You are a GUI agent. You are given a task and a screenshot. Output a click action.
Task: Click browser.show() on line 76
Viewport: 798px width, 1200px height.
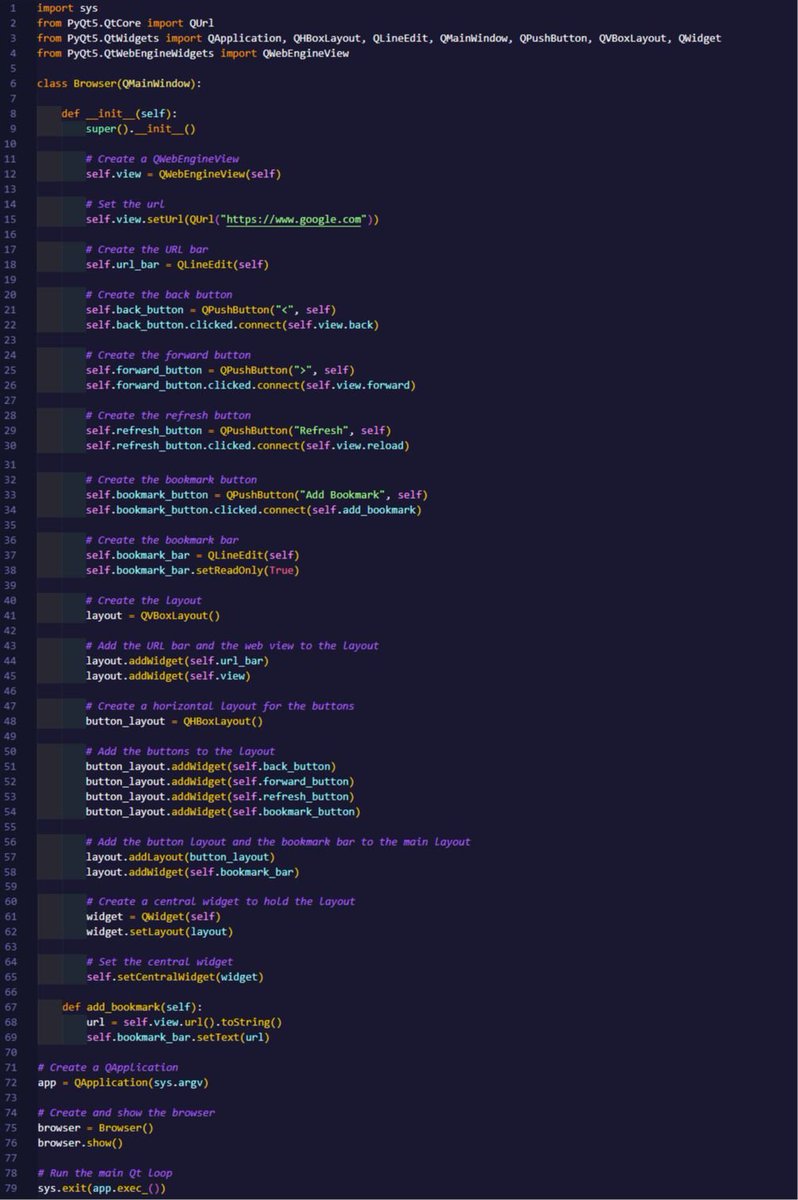click(80, 1143)
